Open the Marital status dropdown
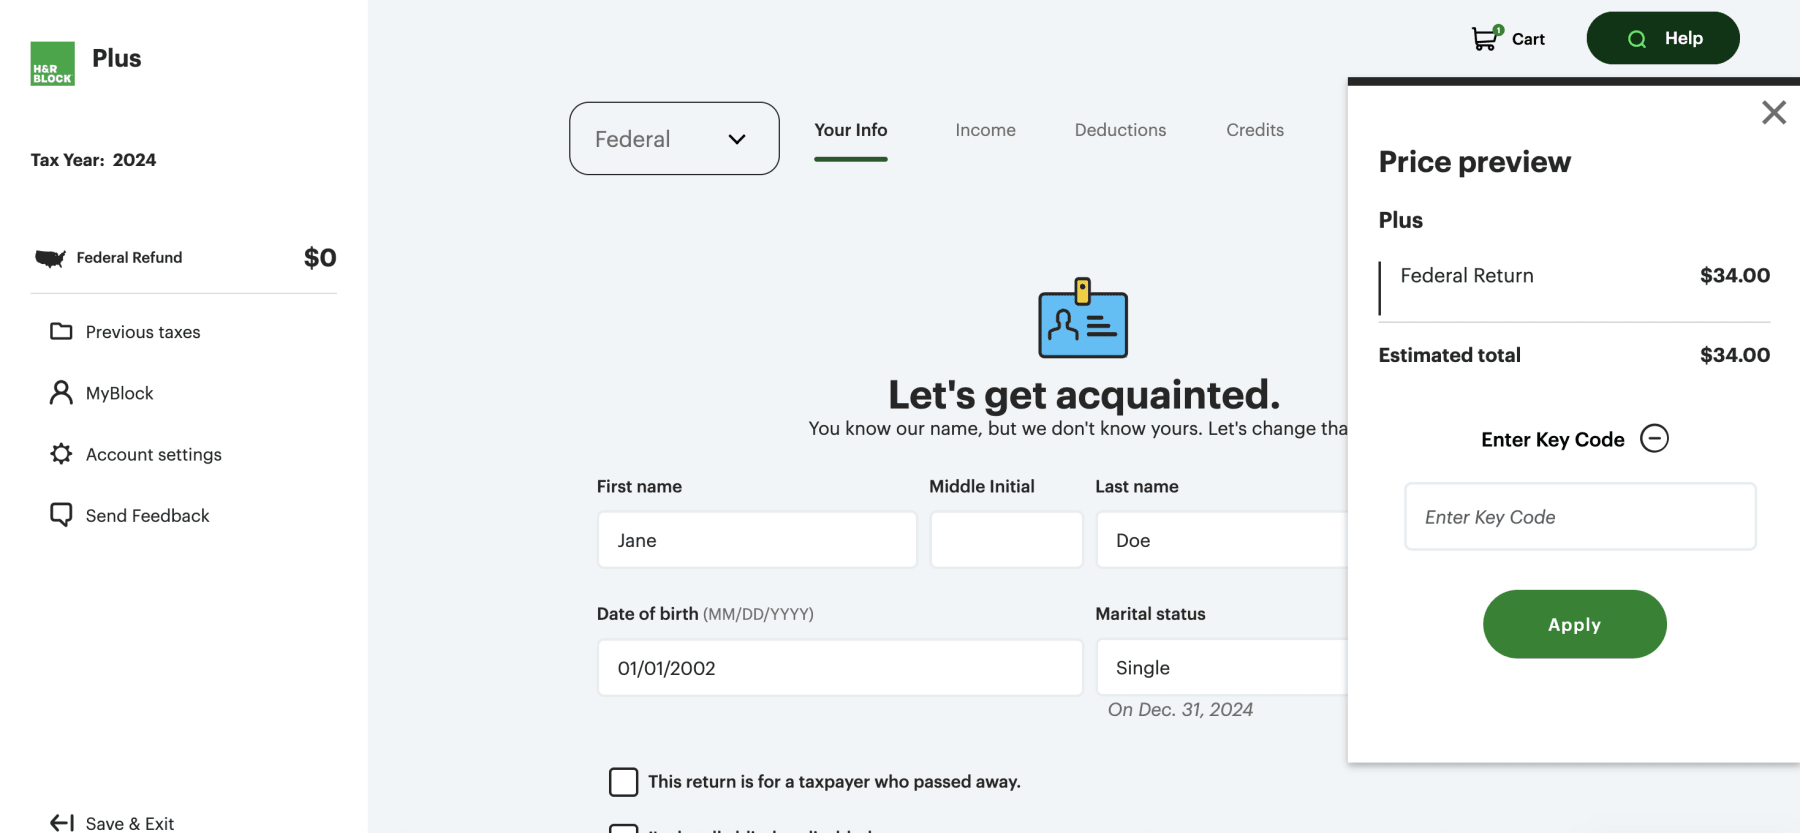This screenshot has width=1800, height=833. pos(1222,668)
